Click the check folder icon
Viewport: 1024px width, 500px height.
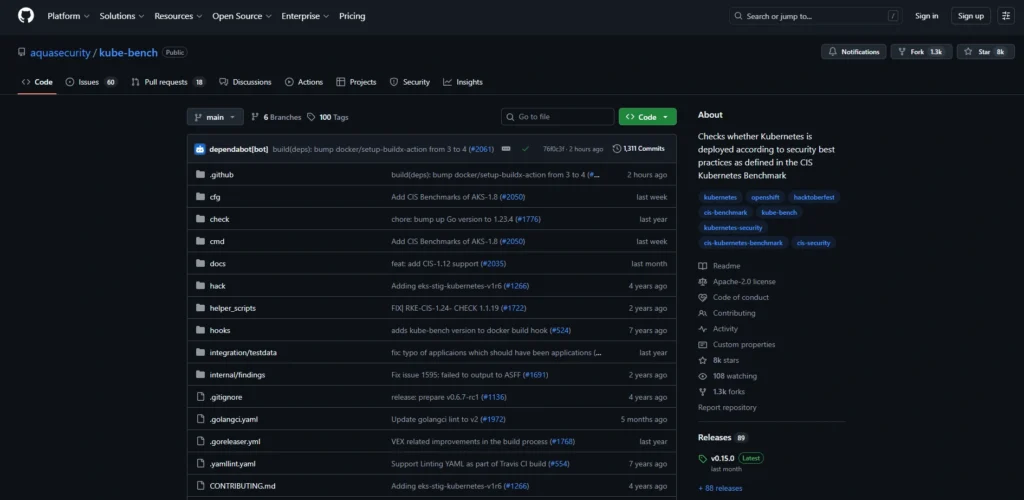(200, 219)
